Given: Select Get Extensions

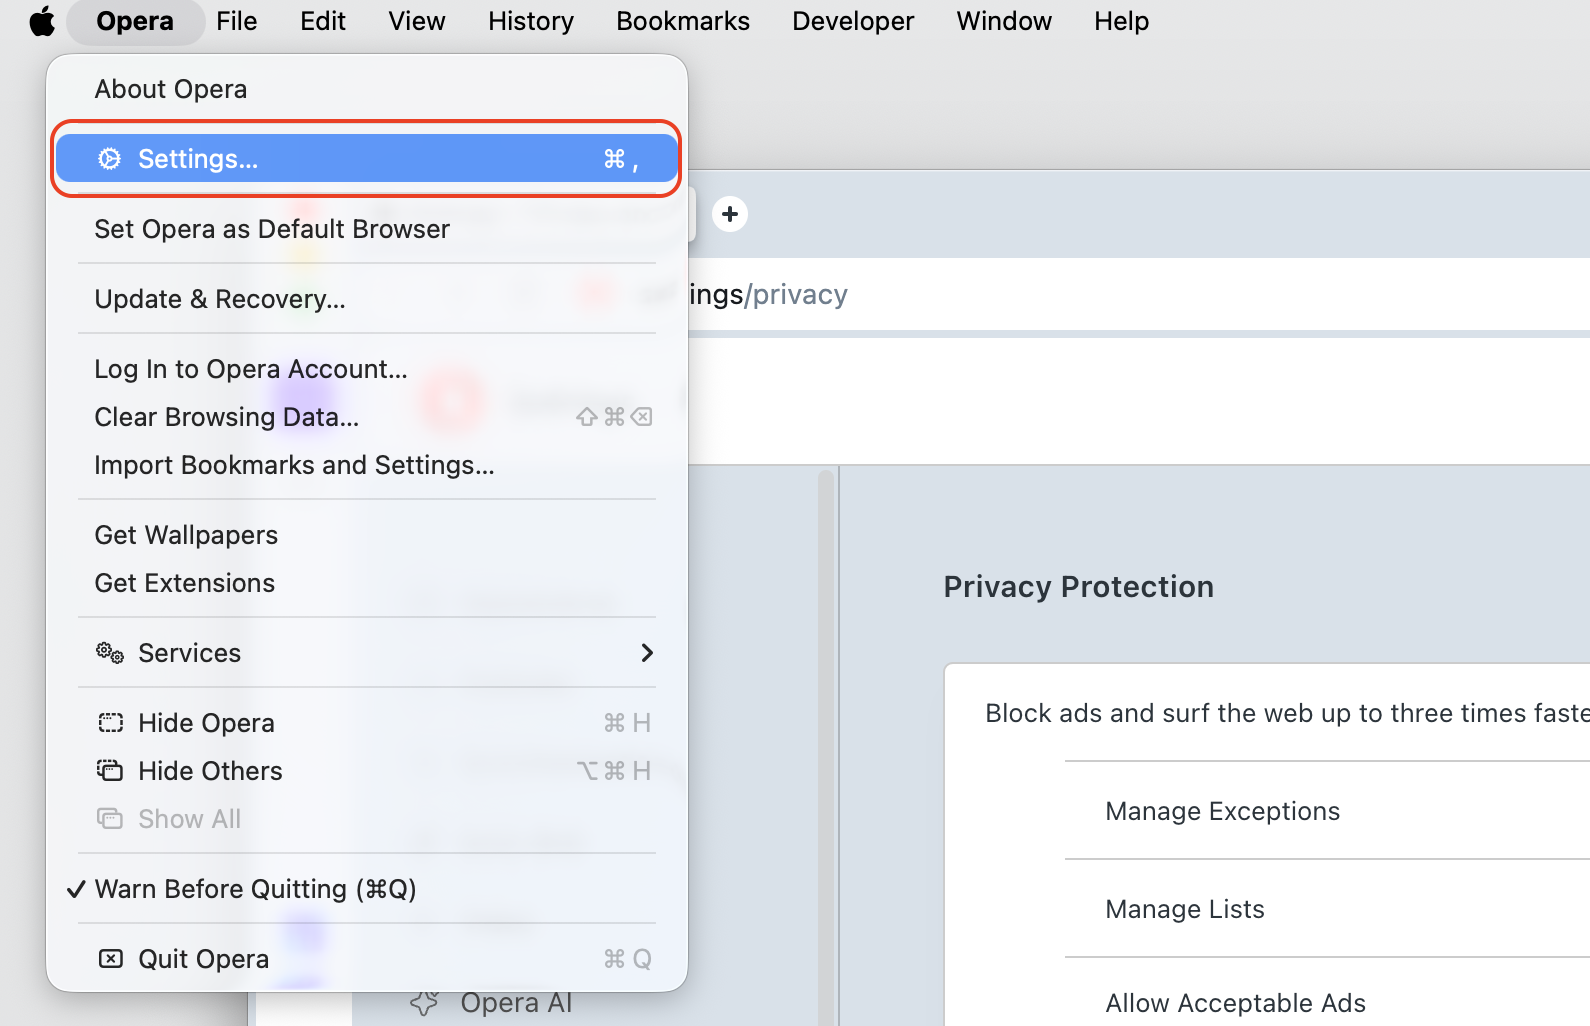Looking at the screenshot, I should (367, 583).
